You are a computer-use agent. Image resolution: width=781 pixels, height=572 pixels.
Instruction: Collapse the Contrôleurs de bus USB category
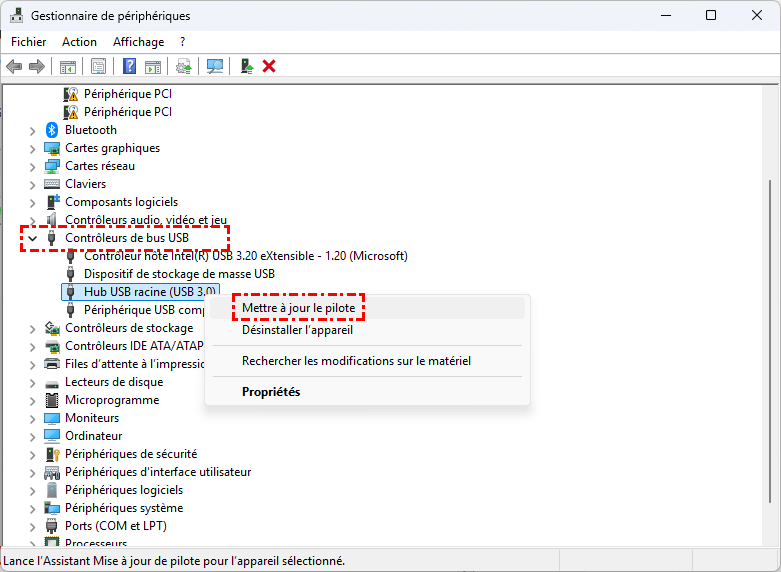(33, 238)
